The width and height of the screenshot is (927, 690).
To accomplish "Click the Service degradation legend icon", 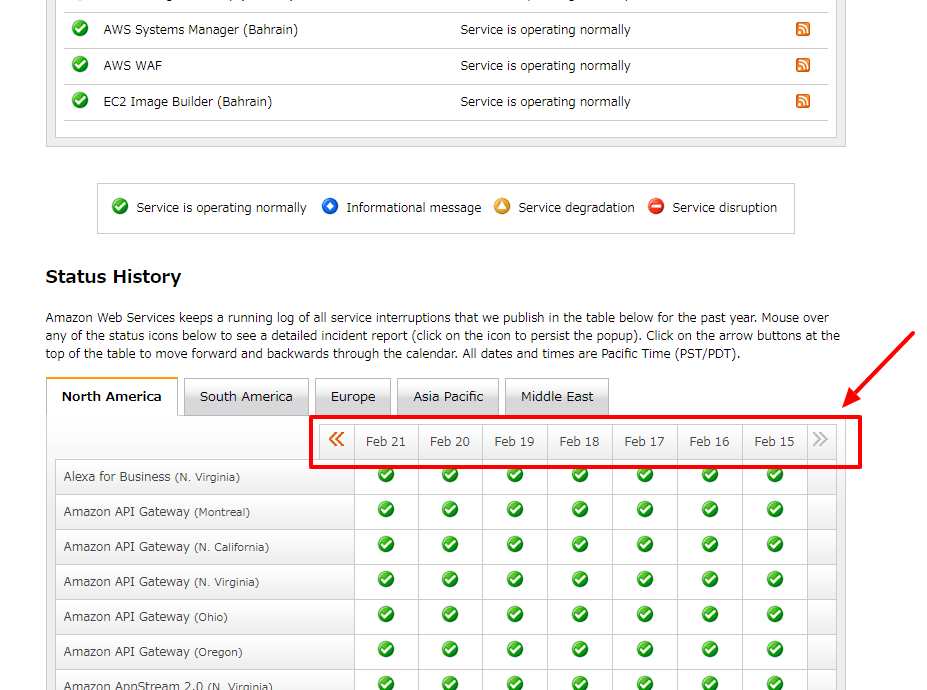I will [x=502, y=206].
